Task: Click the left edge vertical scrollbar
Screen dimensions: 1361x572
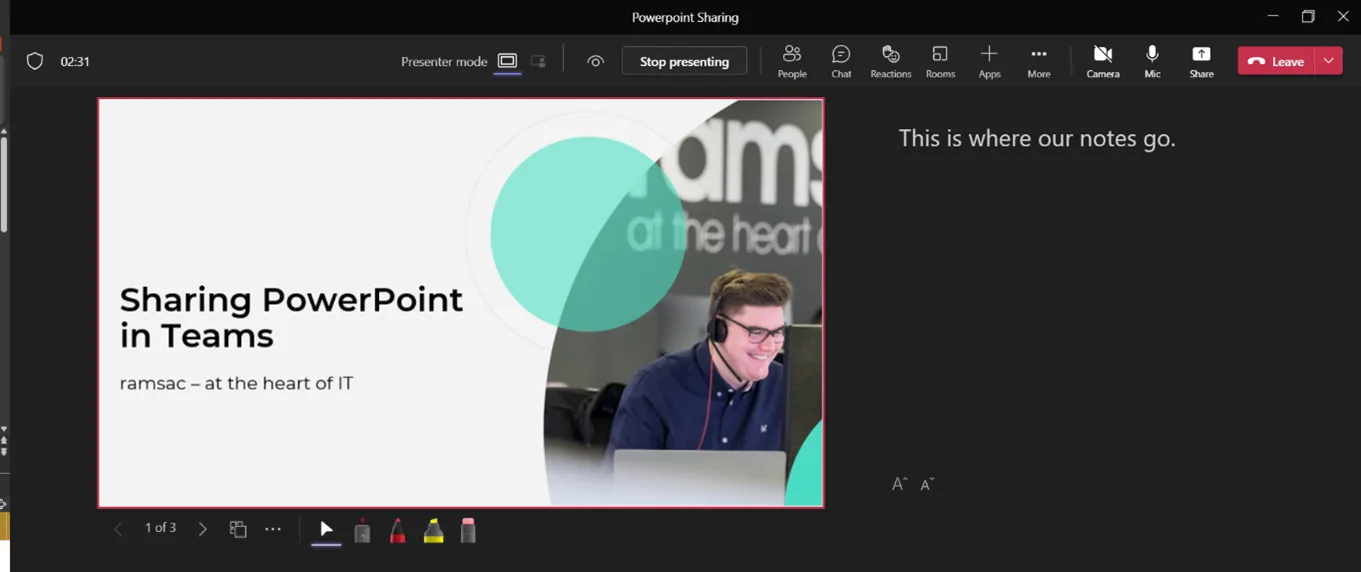Action: click(x=4, y=185)
